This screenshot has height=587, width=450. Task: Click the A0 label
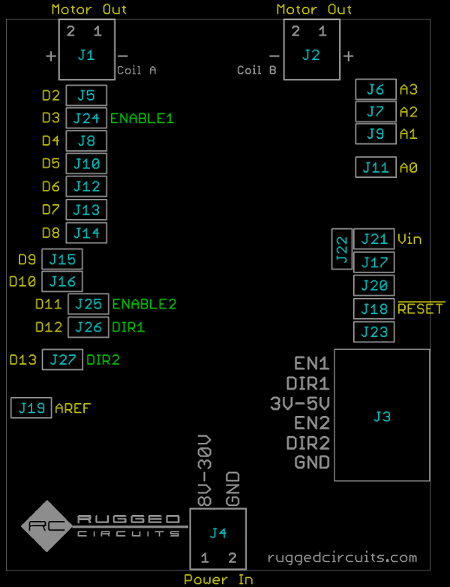point(408,168)
